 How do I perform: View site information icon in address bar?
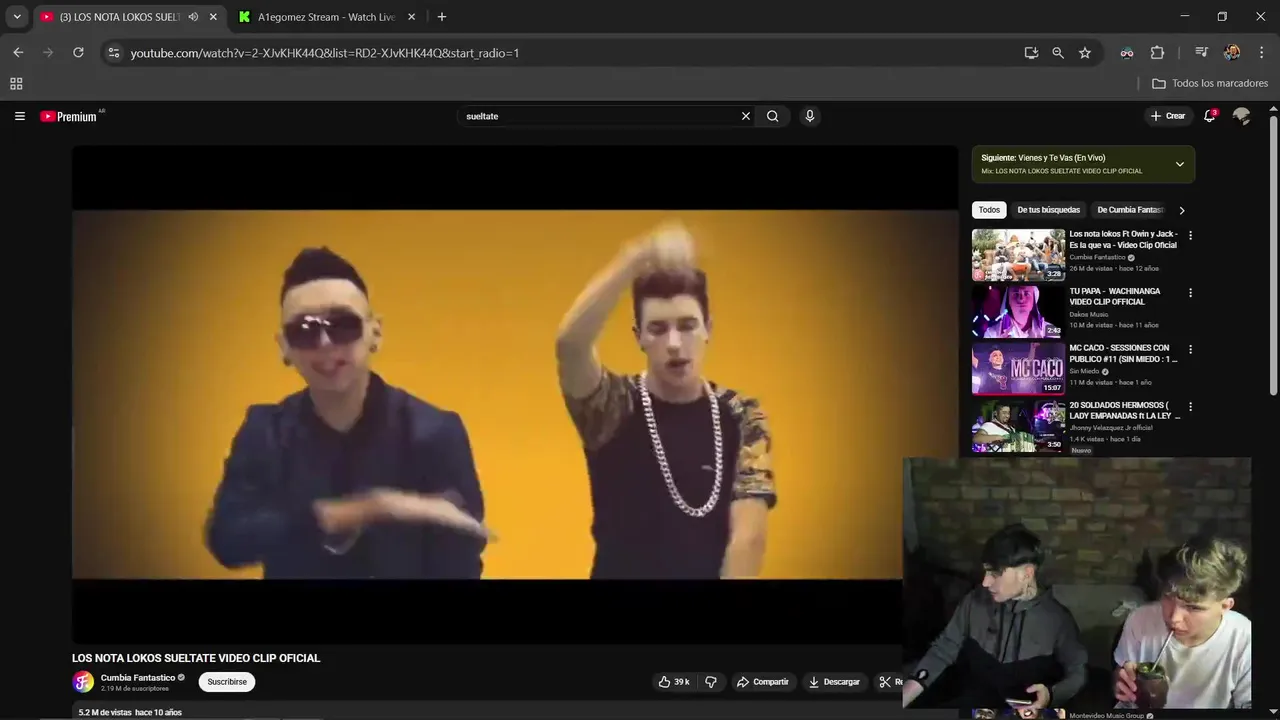(114, 53)
